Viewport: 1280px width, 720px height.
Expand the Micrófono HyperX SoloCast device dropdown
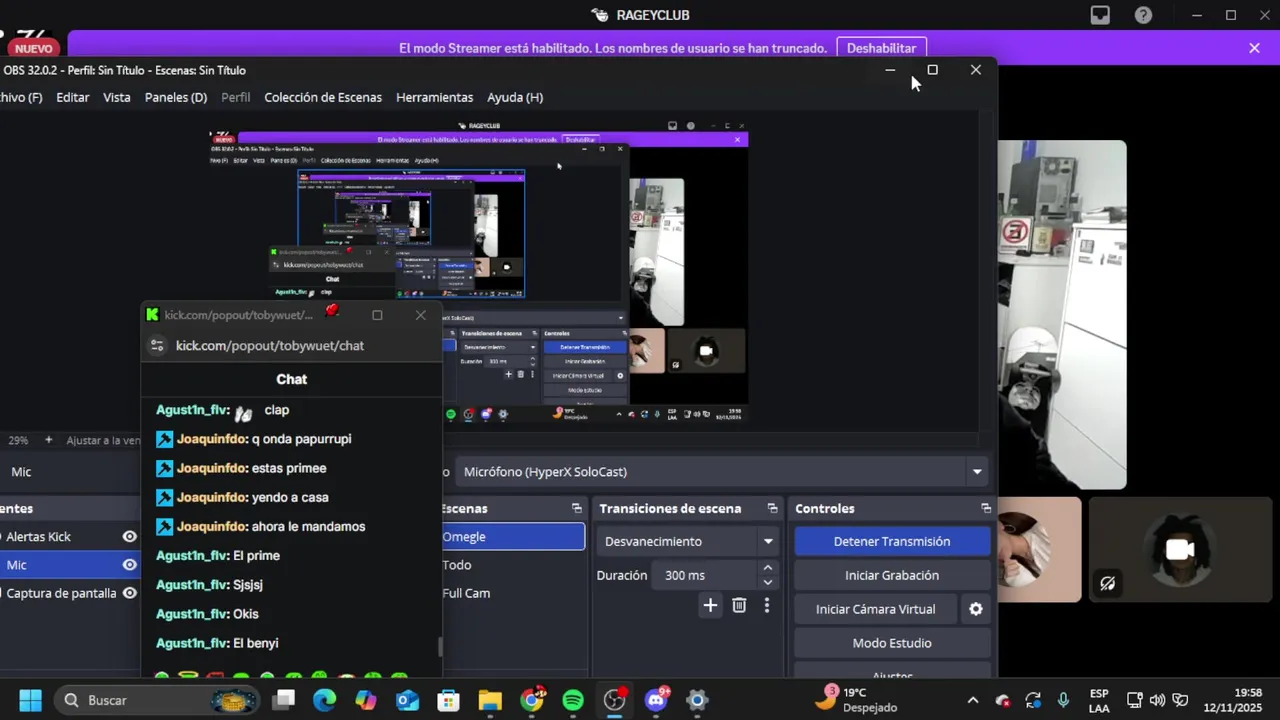(x=977, y=472)
